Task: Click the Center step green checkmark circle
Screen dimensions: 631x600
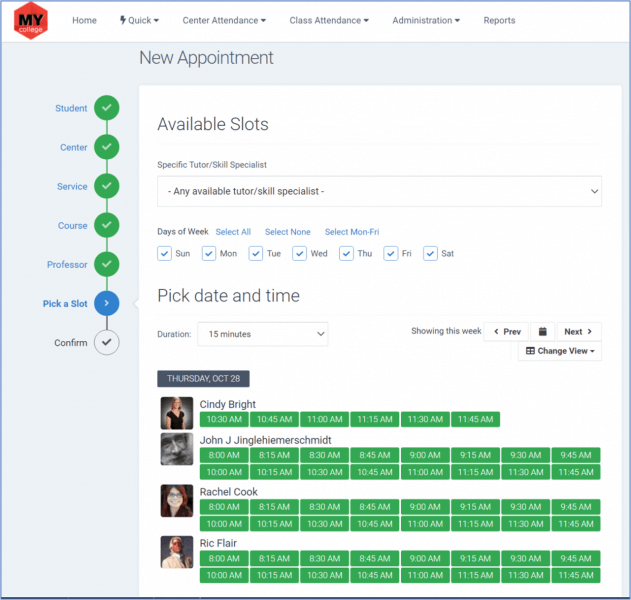Action: [x=107, y=147]
